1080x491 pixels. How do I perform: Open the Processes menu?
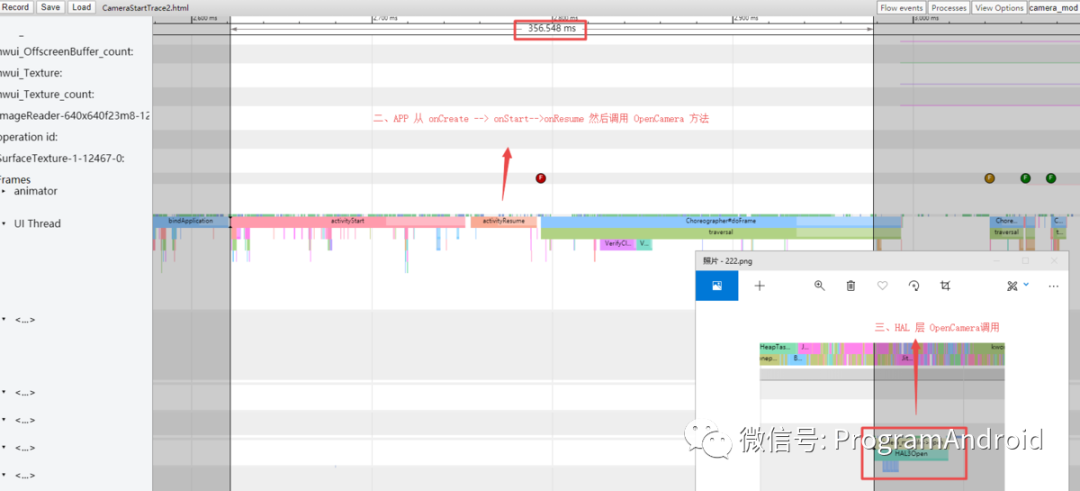tap(948, 8)
